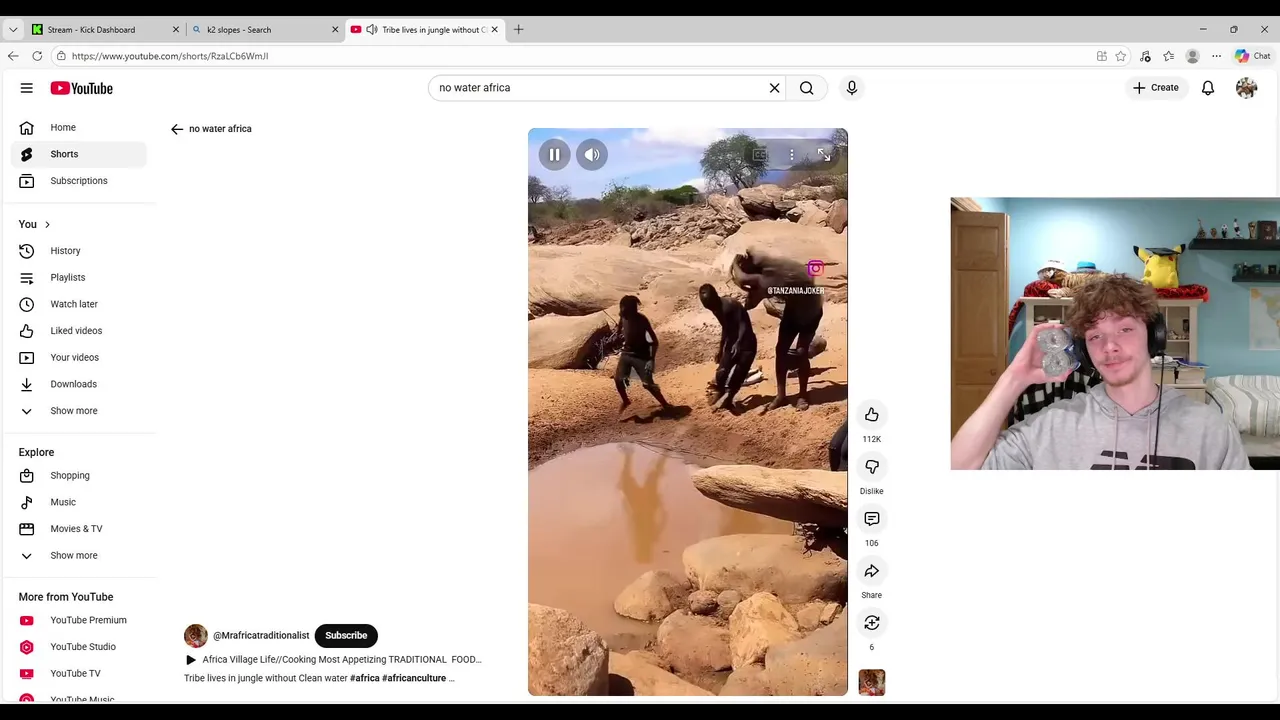Open the browser media control icon
1280x720 pixels.
1145,56
